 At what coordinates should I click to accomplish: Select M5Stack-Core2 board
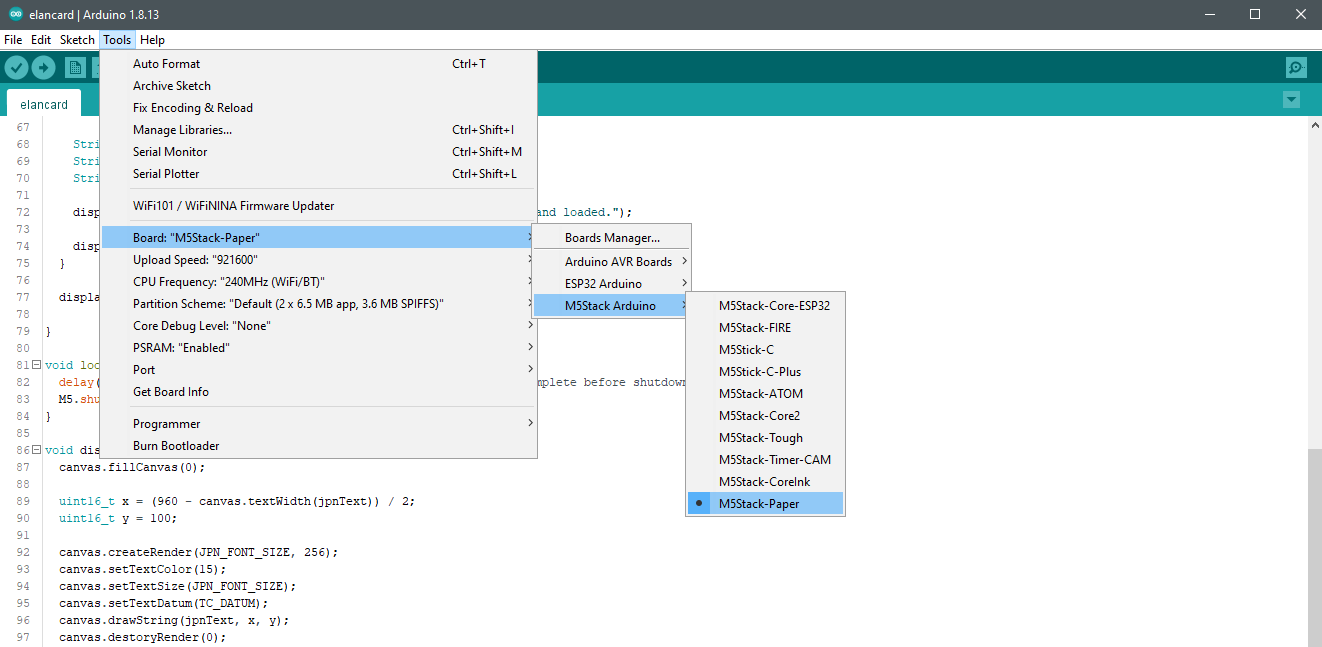(766, 416)
